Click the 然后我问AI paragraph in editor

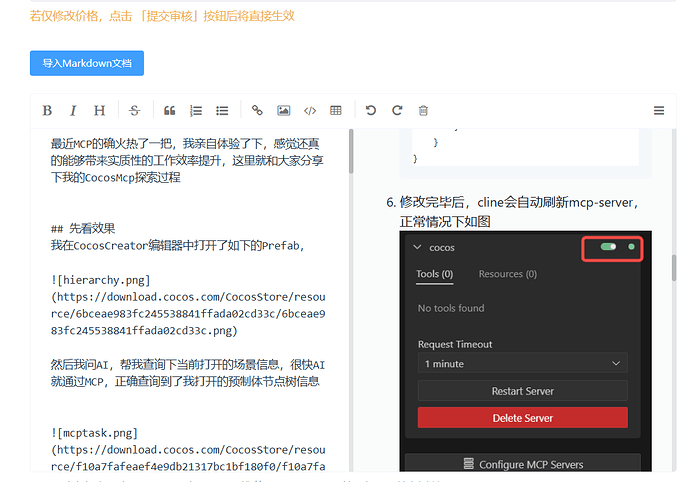tap(188, 373)
